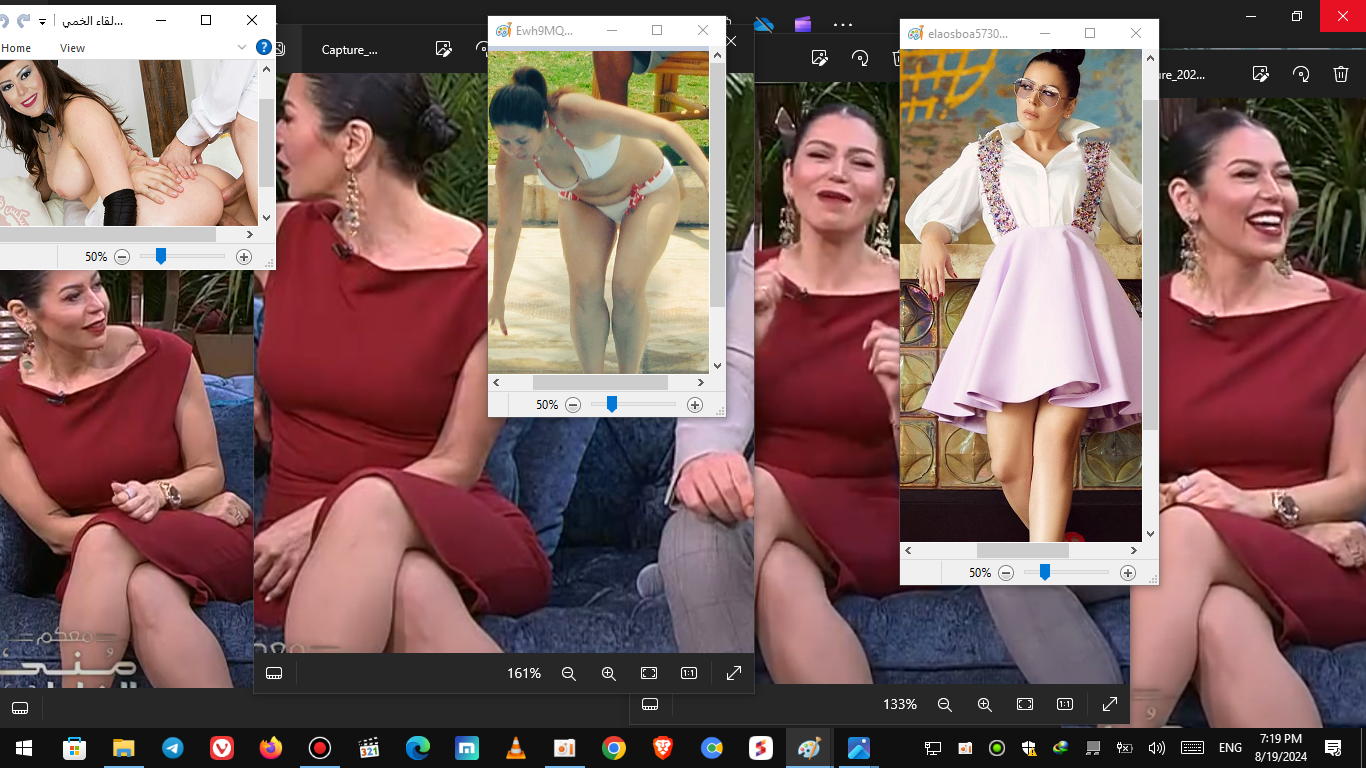The height and width of the screenshot is (768, 1366).
Task: Expand the Paint ribbon with the chevron arrow
Action: pos(241,47)
